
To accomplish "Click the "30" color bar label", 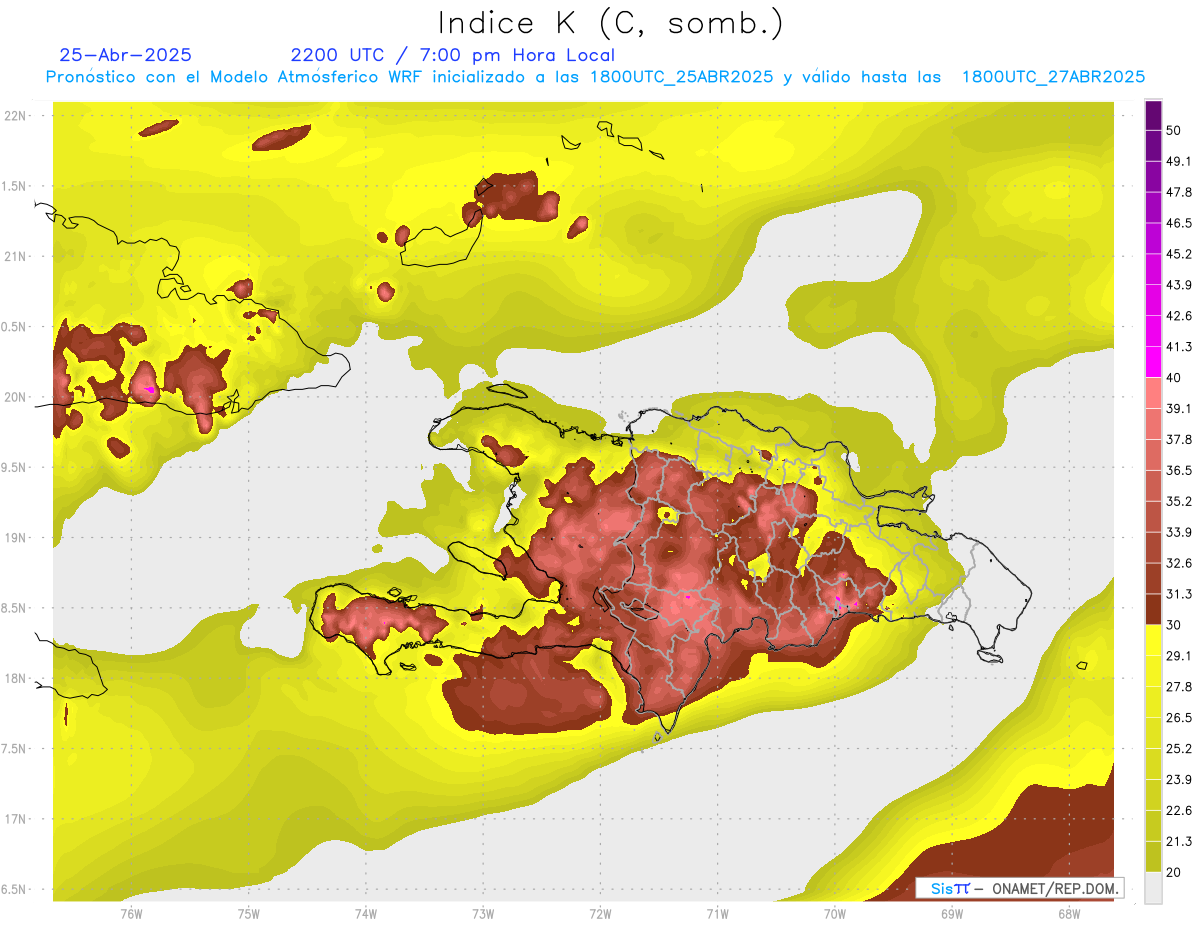I will tap(1174, 625).
